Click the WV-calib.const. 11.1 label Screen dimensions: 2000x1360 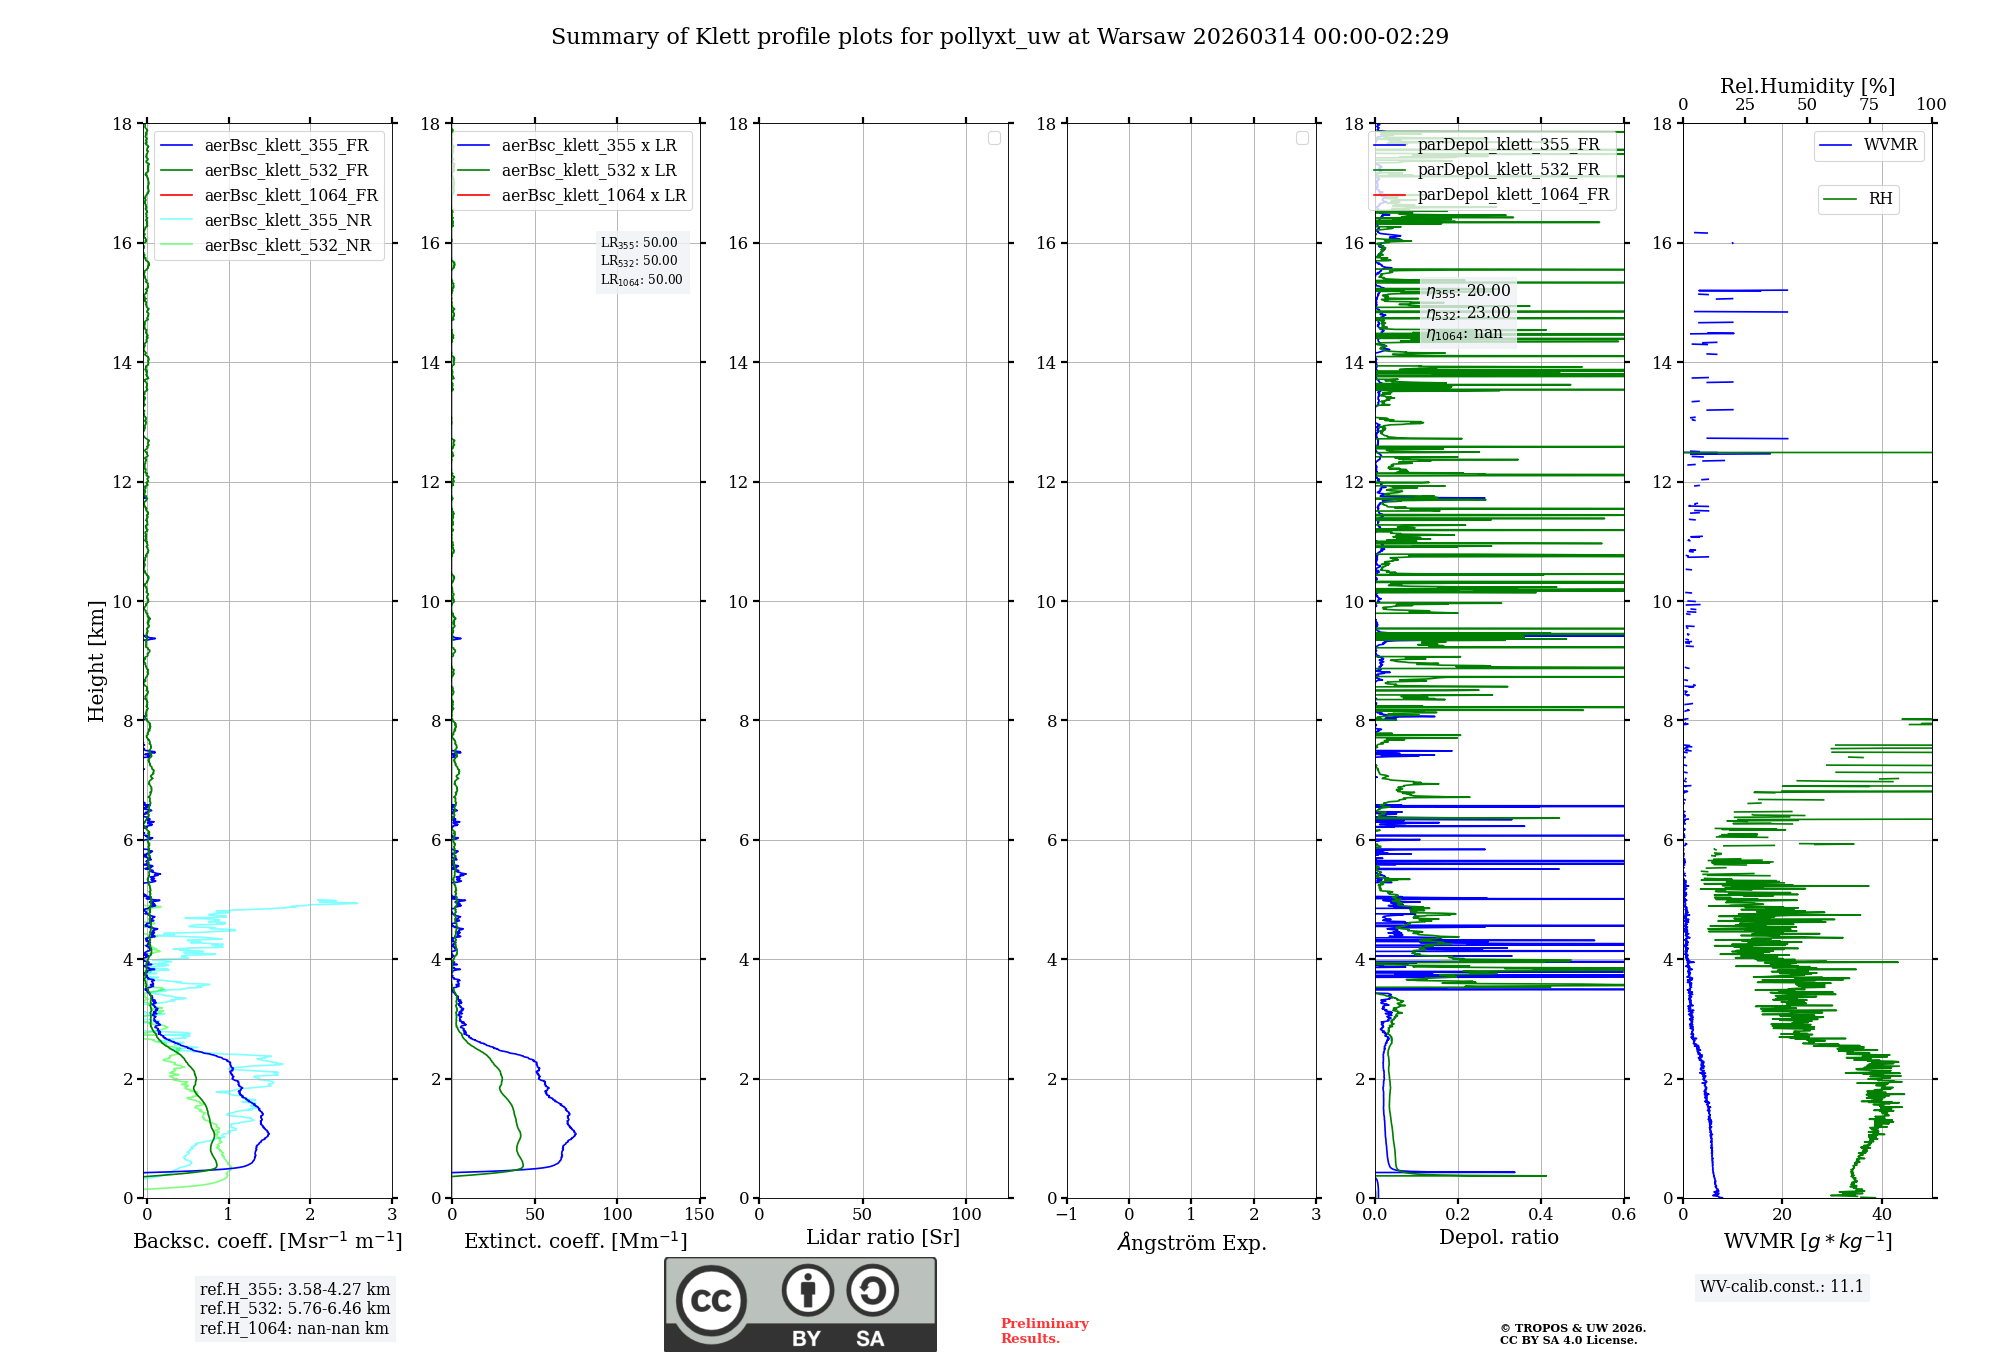click(1781, 1287)
